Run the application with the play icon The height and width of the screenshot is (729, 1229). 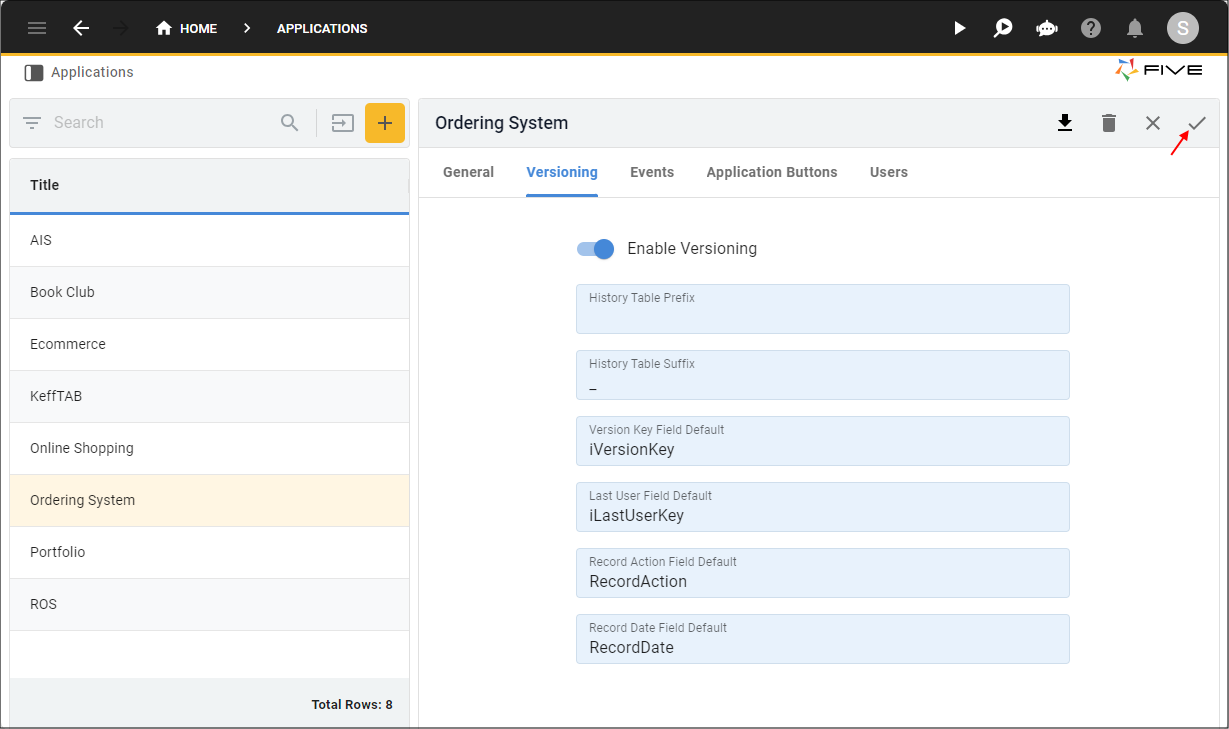coord(959,28)
